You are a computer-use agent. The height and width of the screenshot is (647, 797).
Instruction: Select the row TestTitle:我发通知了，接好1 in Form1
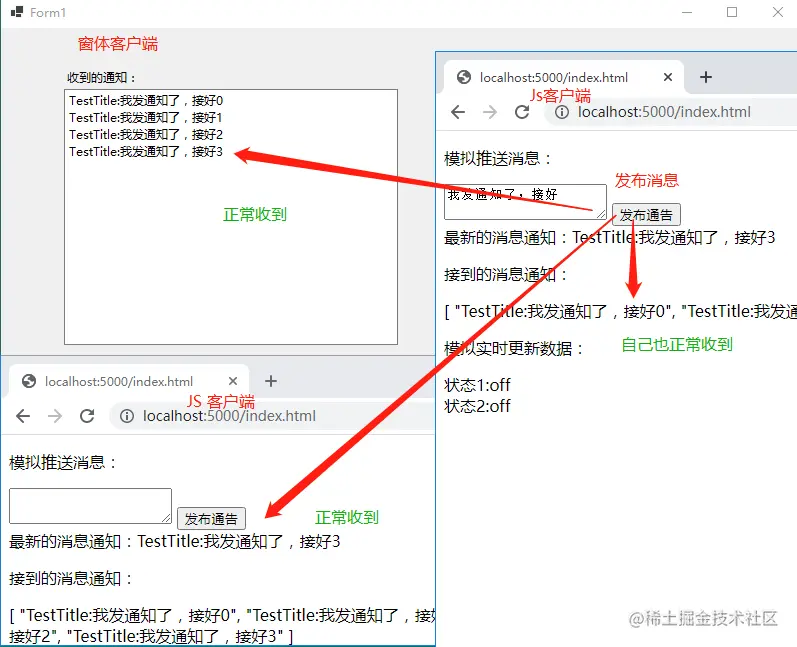(146, 117)
